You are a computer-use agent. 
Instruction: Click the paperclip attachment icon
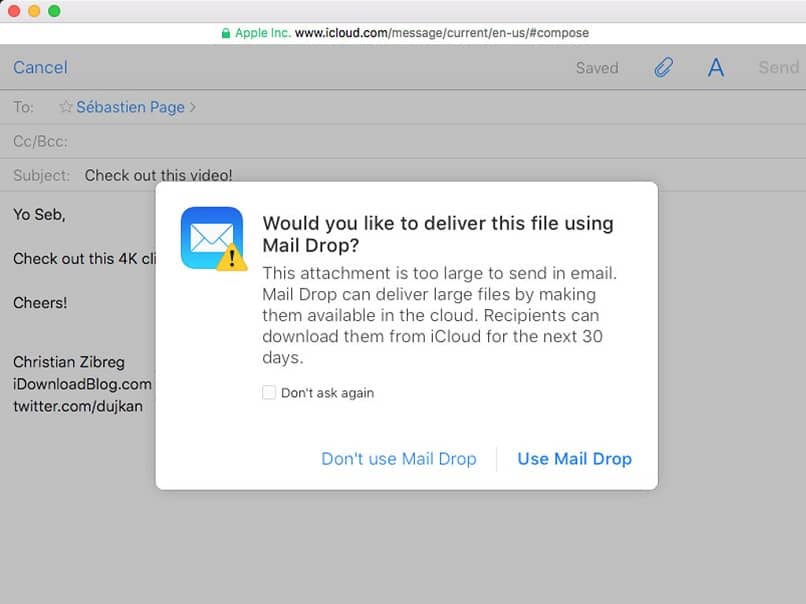(x=663, y=67)
